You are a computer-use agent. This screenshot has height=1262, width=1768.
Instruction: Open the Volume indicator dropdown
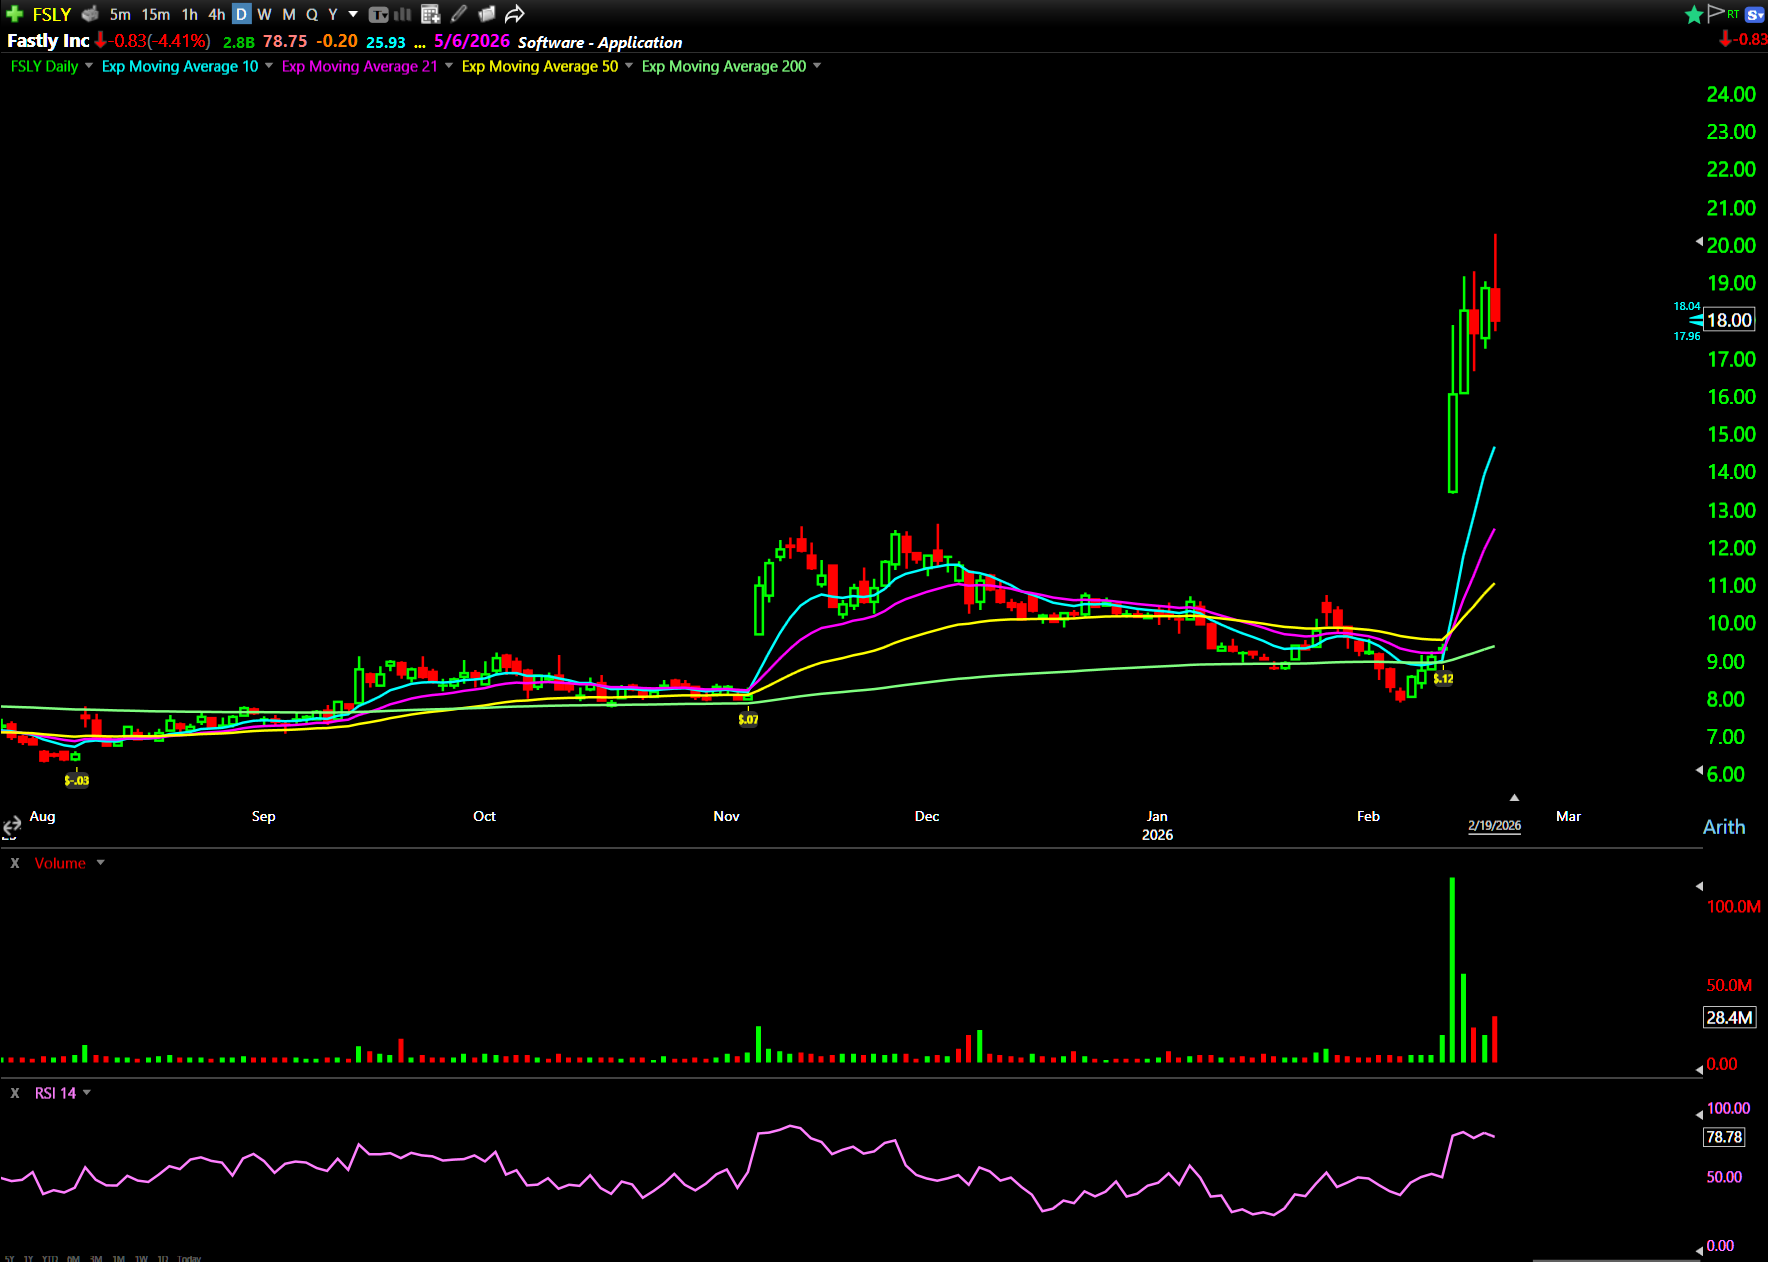(x=101, y=863)
